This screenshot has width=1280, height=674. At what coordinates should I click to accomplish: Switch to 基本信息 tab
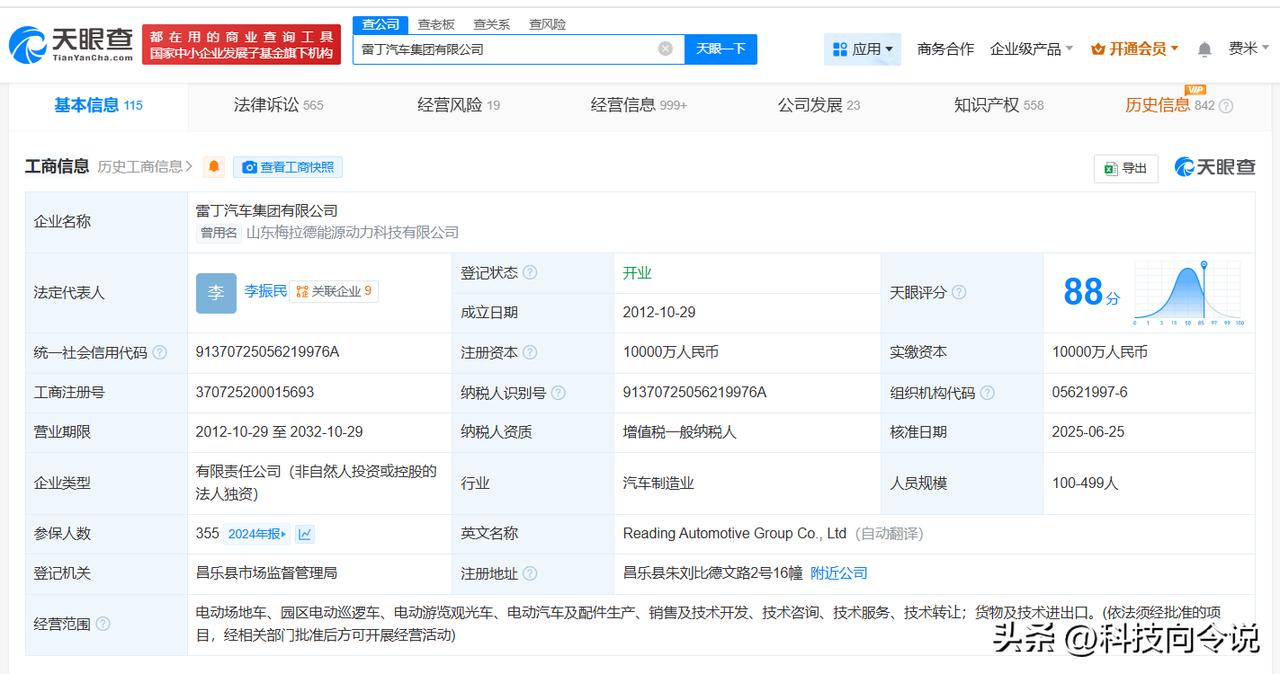(98, 105)
